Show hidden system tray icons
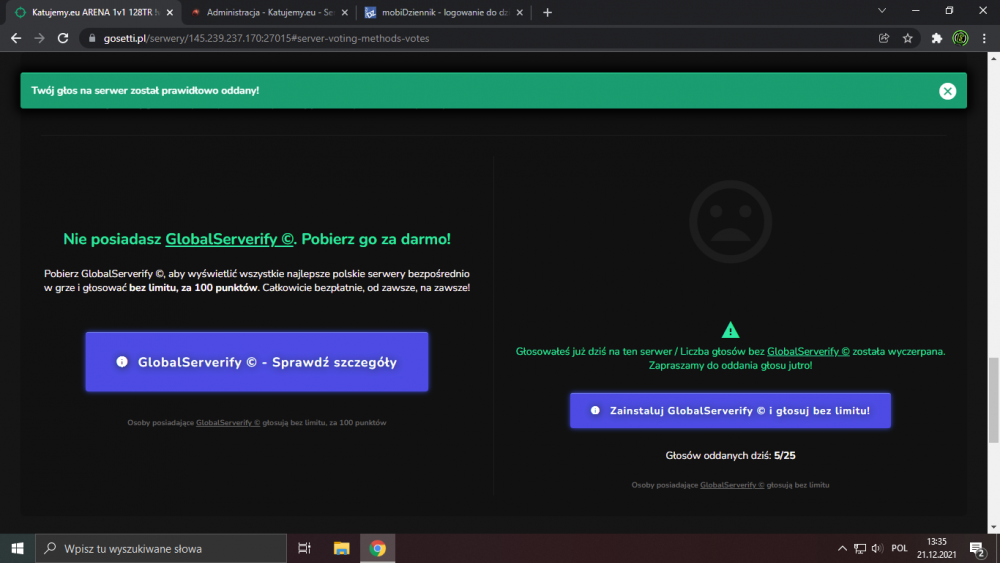Viewport: 1000px width, 563px height. 842,548
